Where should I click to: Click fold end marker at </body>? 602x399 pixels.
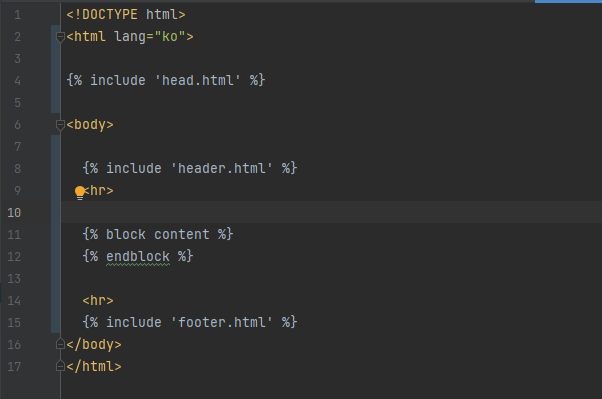tap(60, 344)
